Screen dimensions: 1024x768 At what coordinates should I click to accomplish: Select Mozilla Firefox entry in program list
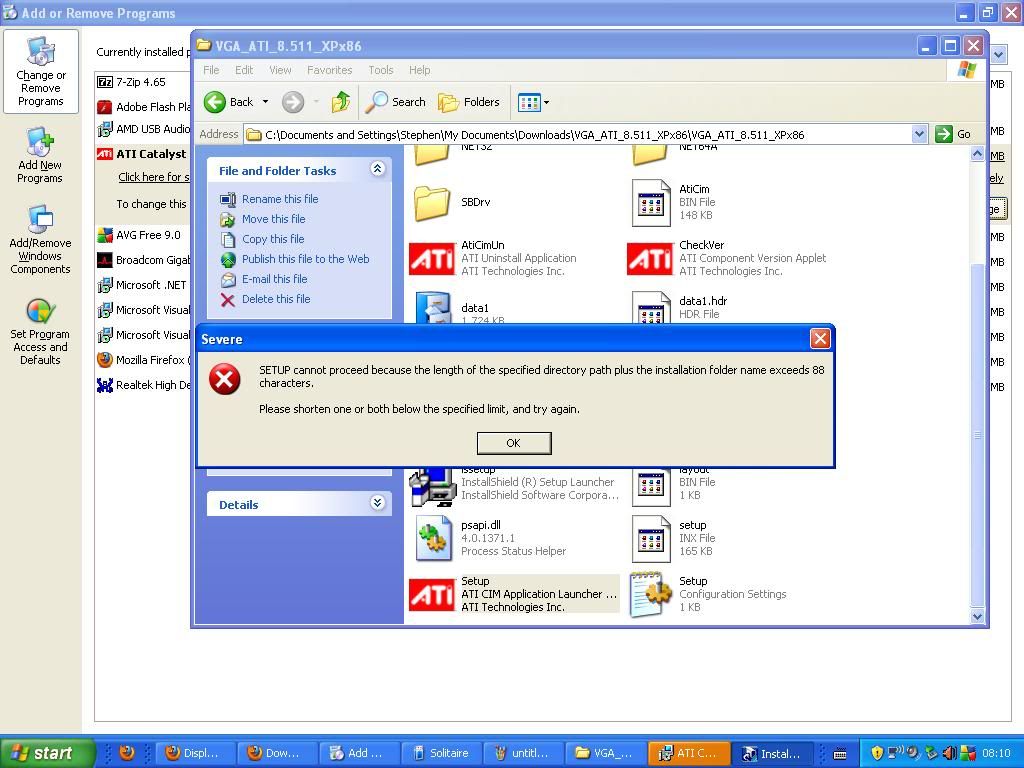point(144,360)
